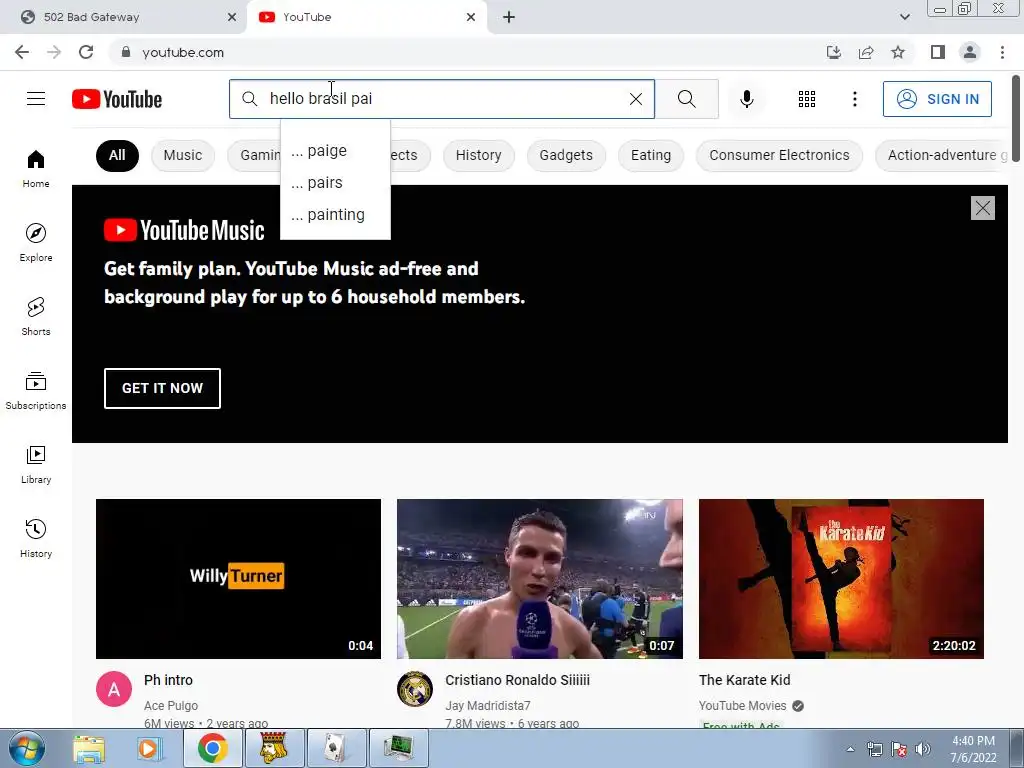Switch to the 502 Bad Gateway tab

point(123,17)
